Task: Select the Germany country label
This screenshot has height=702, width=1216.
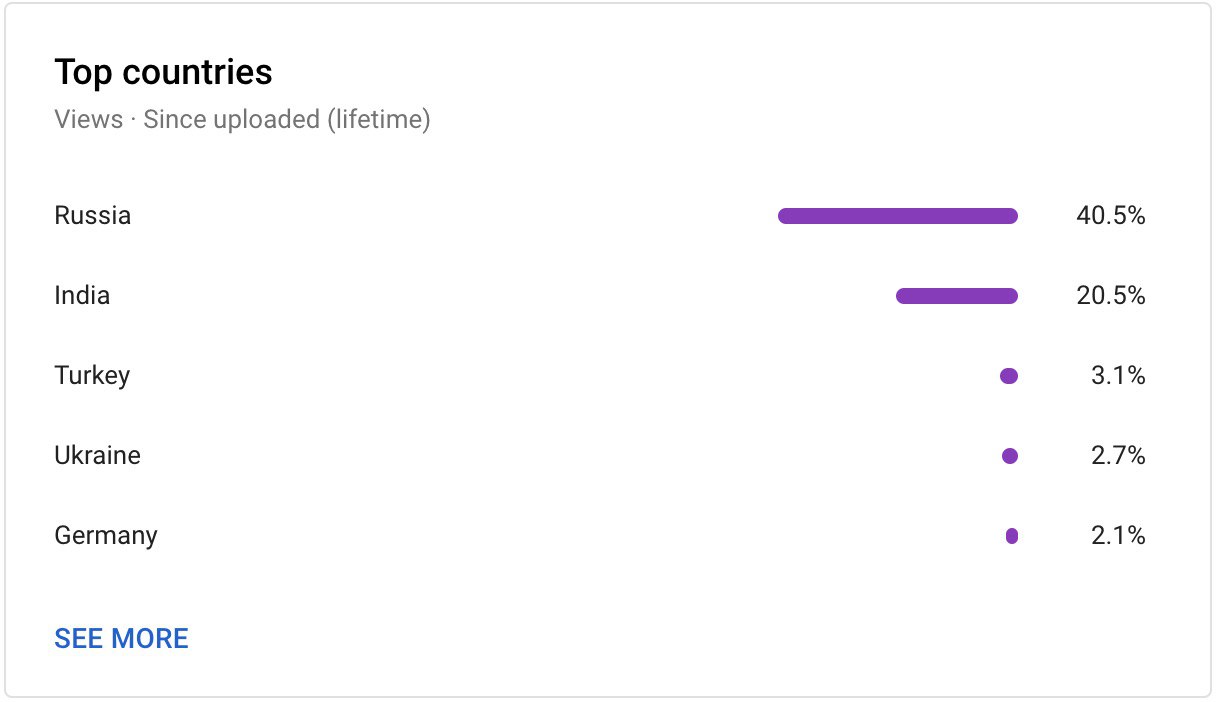Action: coord(106,536)
